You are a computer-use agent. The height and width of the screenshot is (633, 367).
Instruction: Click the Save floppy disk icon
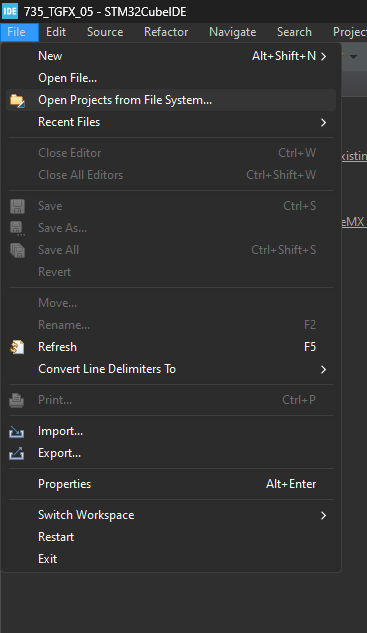click(17, 206)
